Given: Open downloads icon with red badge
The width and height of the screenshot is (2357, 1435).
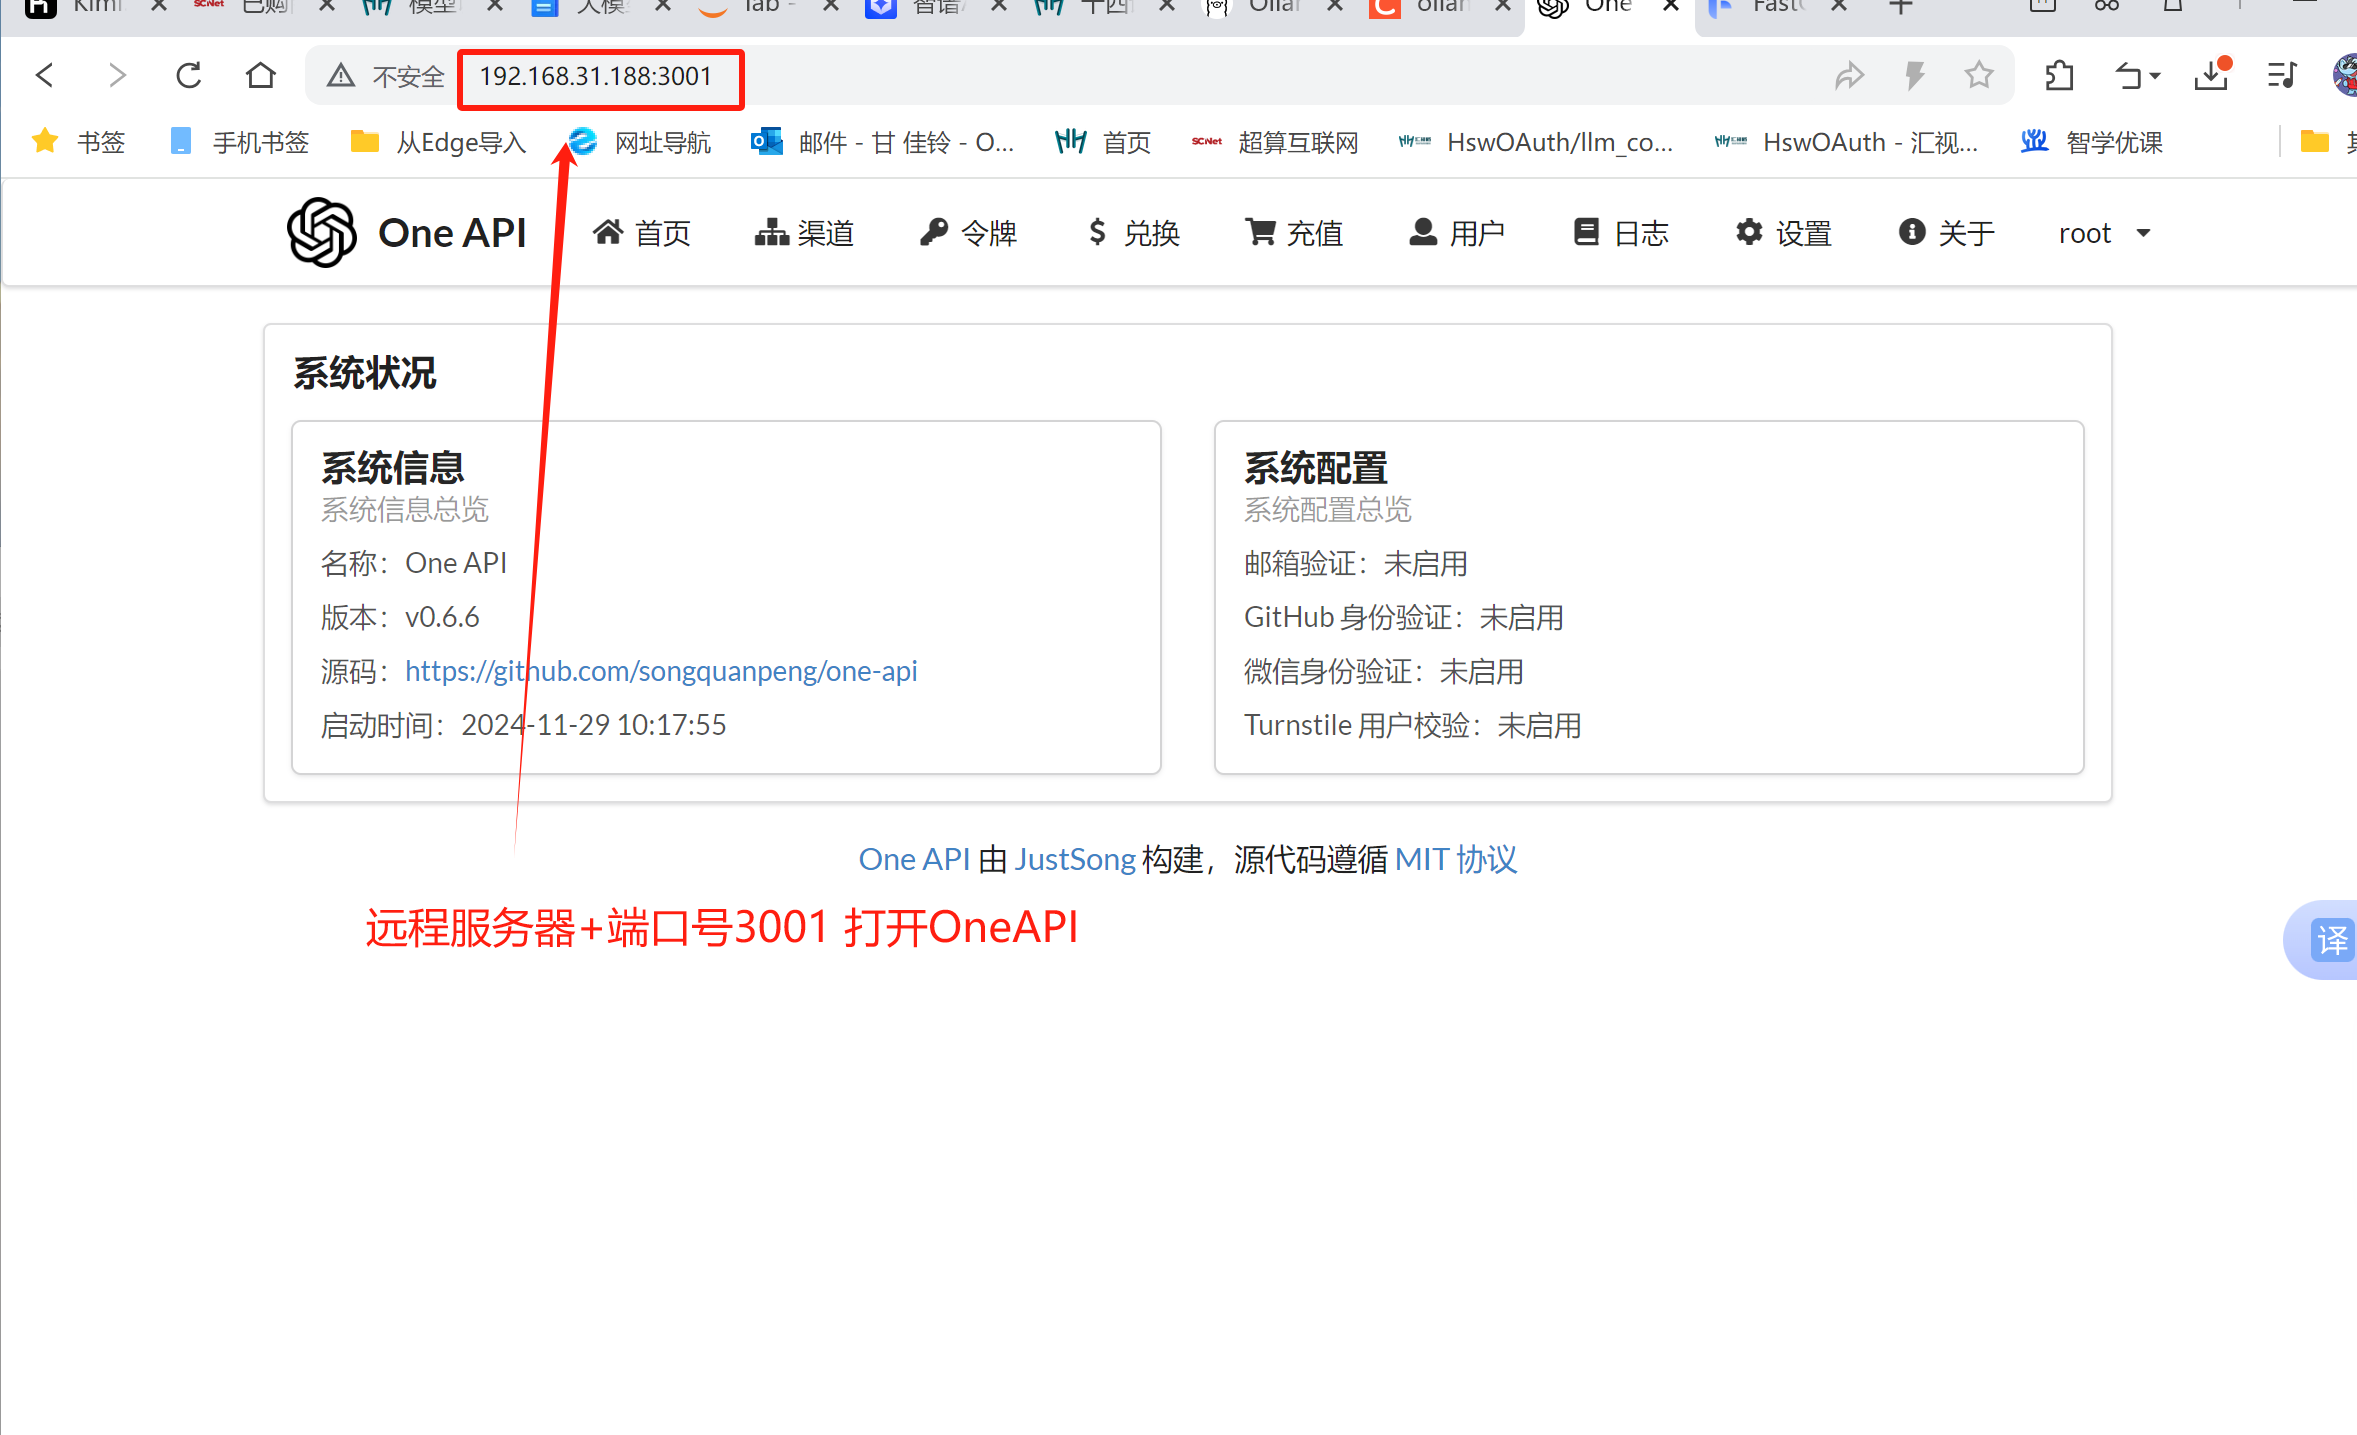Looking at the screenshot, I should (x=2212, y=75).
